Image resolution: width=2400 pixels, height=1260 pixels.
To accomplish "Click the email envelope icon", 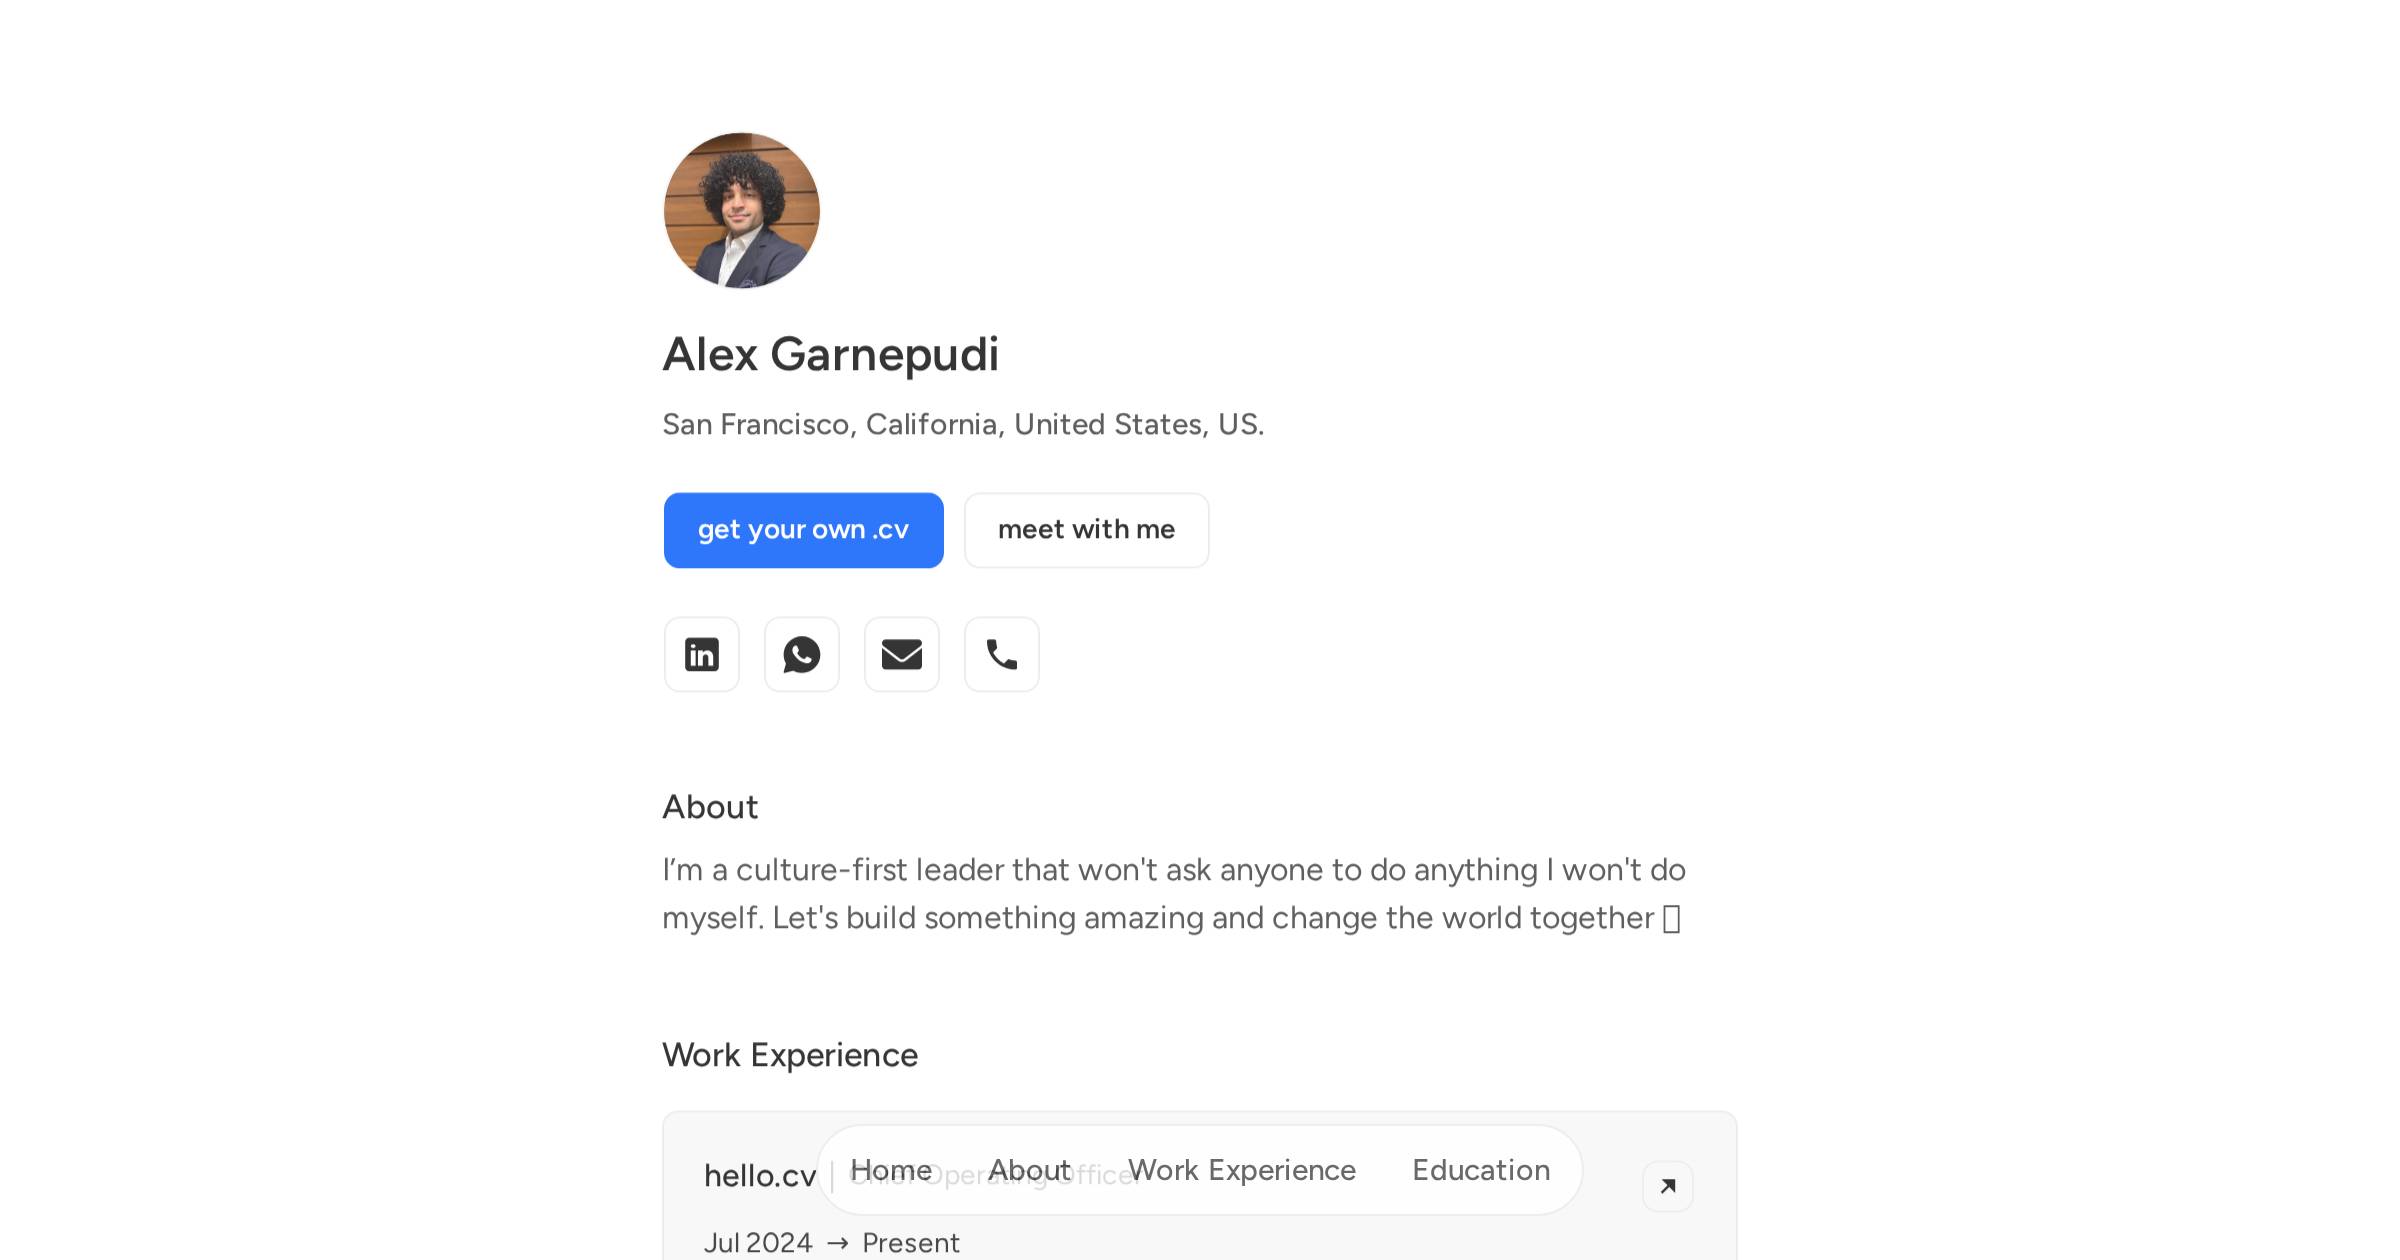I will [902, 655].
